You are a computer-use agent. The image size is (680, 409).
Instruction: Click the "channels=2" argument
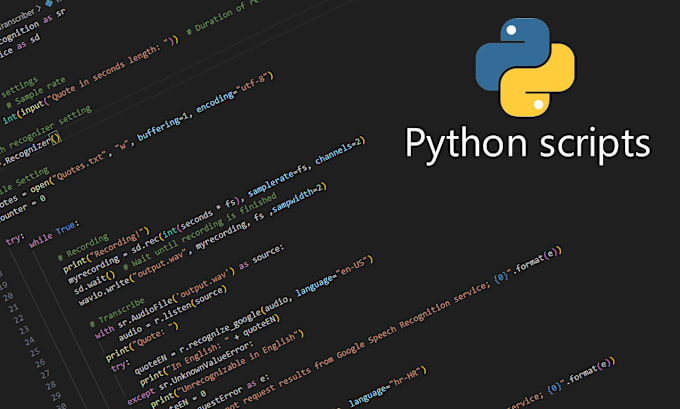pyautogui.click(x=340, y=151)
